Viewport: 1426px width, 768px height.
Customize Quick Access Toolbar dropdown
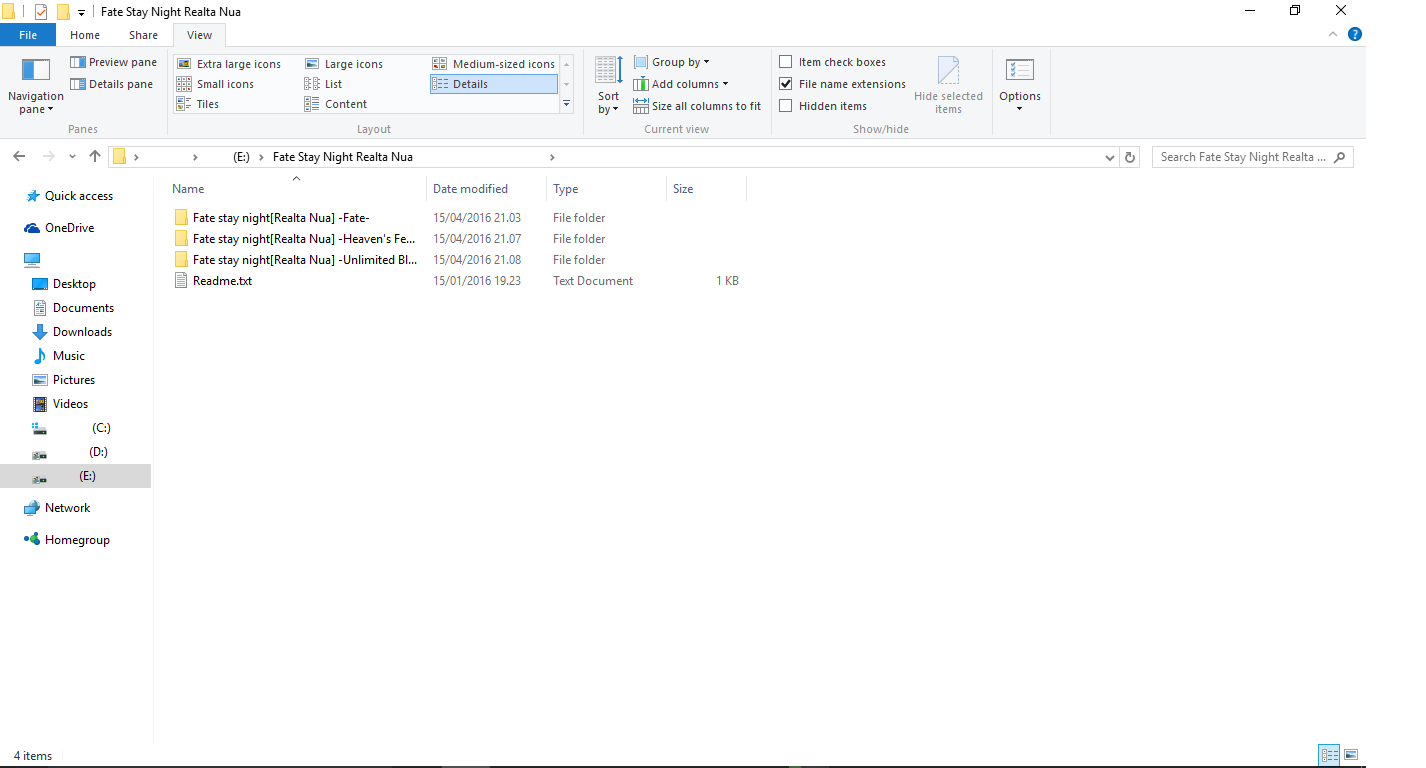tap(81, 12)
